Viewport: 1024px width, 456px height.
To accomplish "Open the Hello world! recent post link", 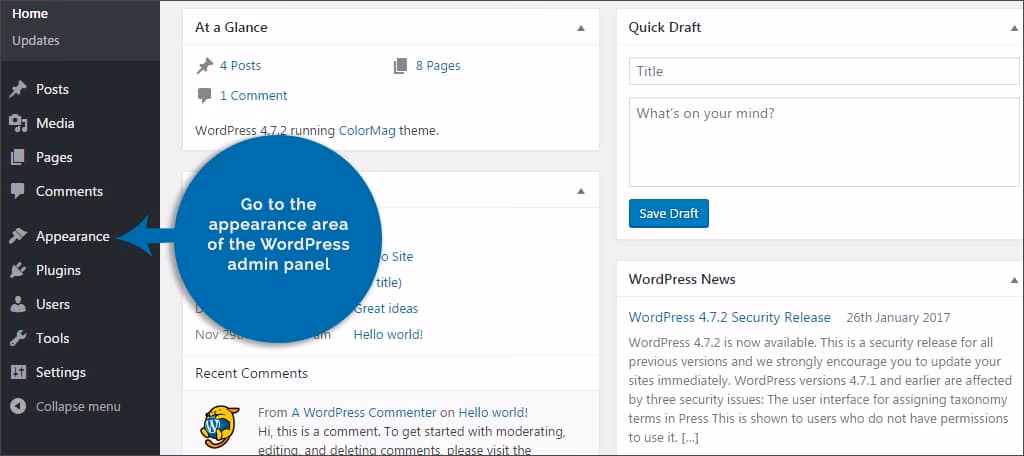I will coord(389,334).
